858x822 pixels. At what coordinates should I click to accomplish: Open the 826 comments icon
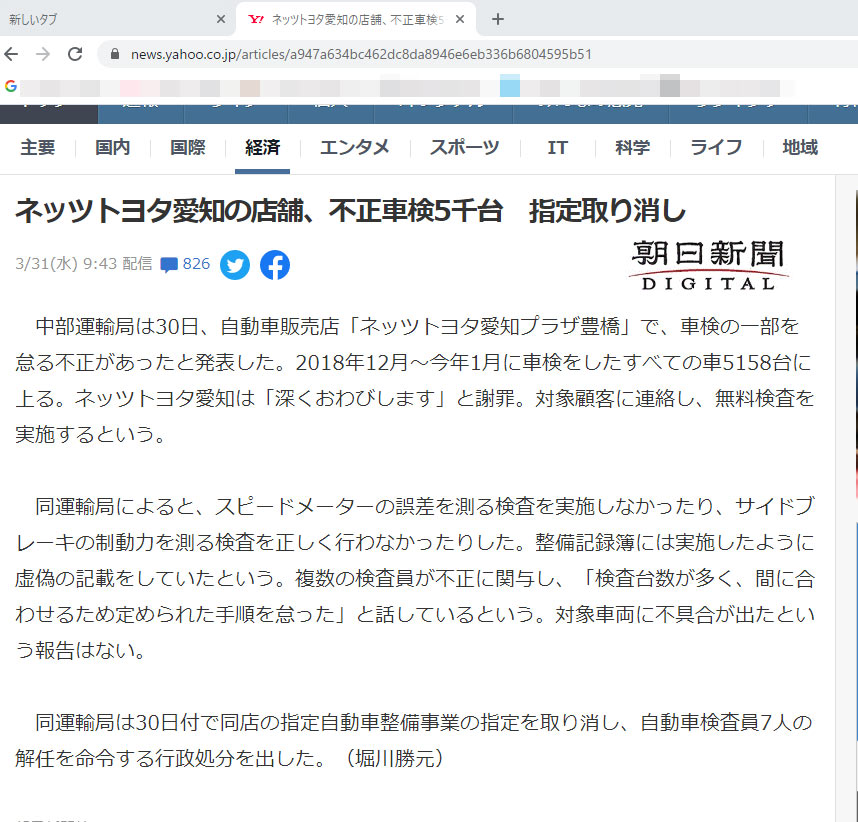(169, 265)
